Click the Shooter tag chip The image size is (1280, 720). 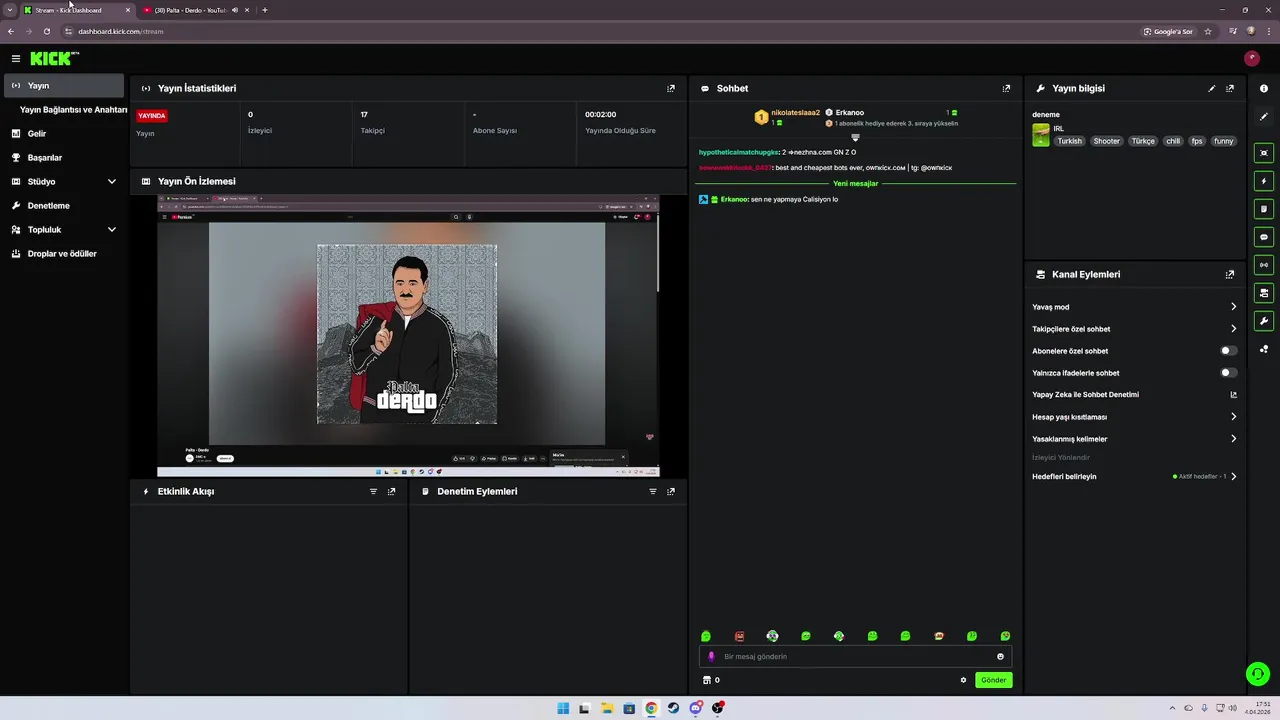(x=1107, y=142)
